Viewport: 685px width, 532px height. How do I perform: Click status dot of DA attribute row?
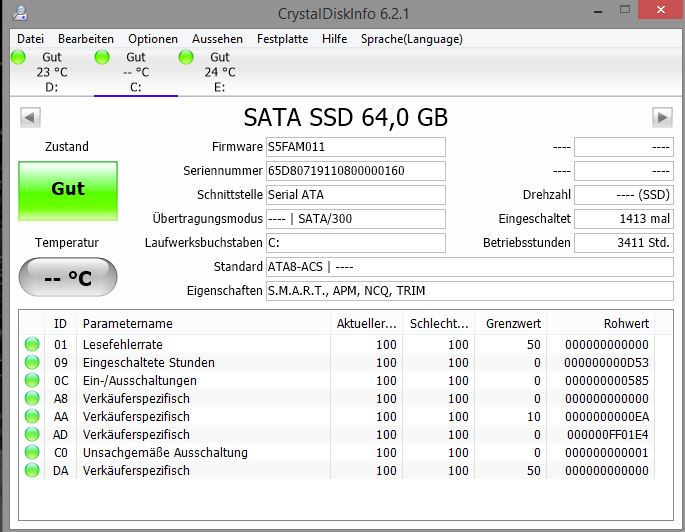[x=32, y=470]
